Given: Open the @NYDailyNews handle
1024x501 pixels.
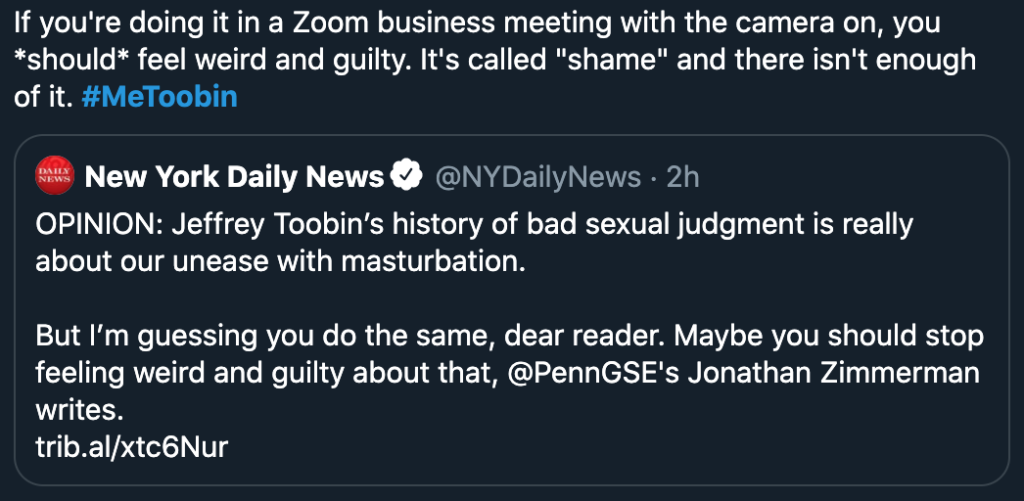Looking at the screenshot, I should click(x=537, y=177).
